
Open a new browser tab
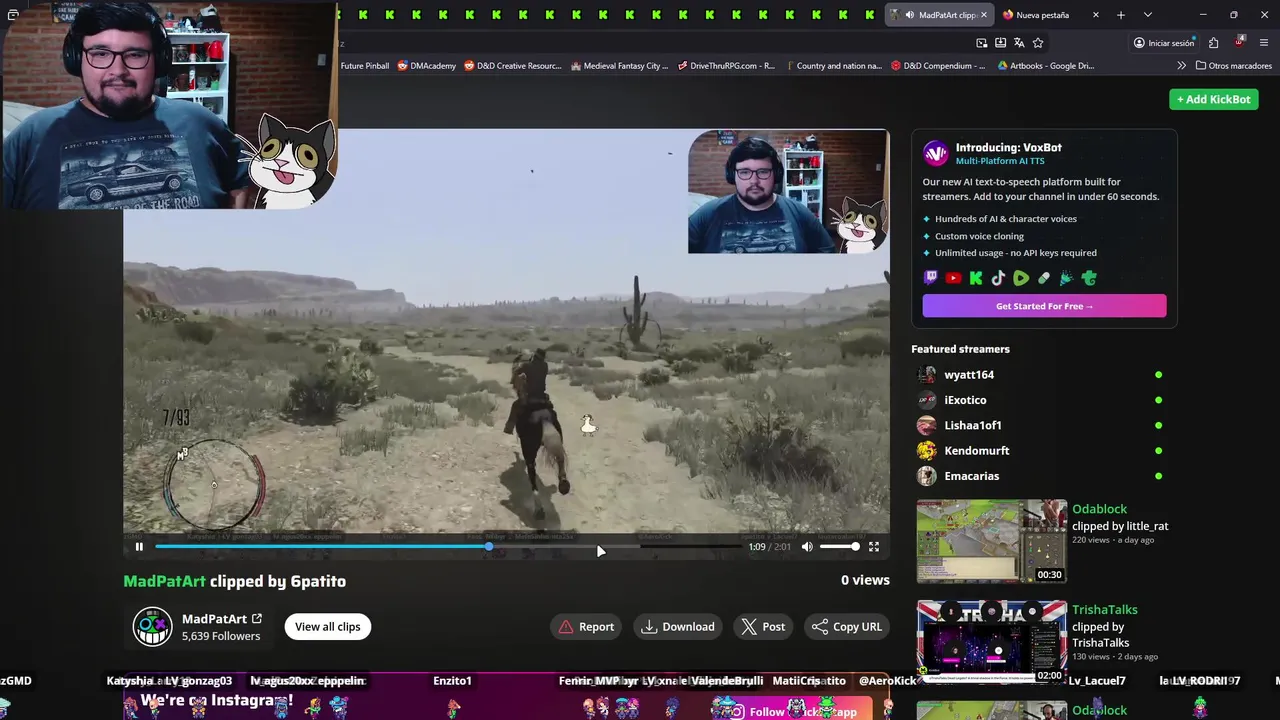(x=1121, y=15)
